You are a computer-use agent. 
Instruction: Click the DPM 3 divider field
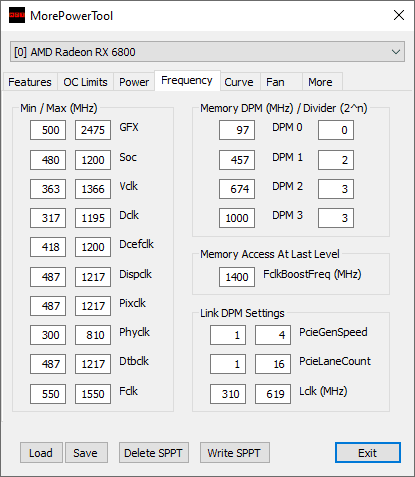(x=336, y=218)
